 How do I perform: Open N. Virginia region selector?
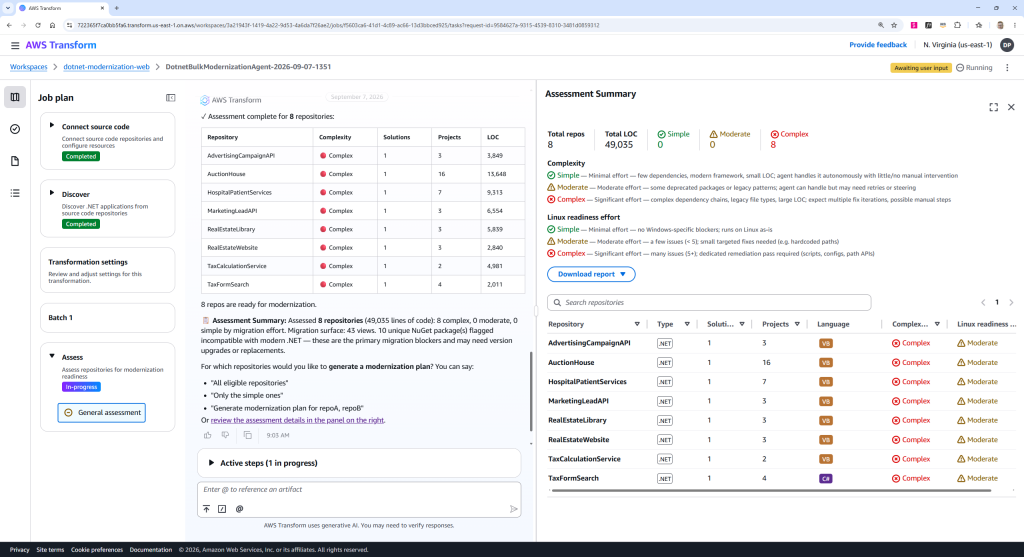(957, 45)
